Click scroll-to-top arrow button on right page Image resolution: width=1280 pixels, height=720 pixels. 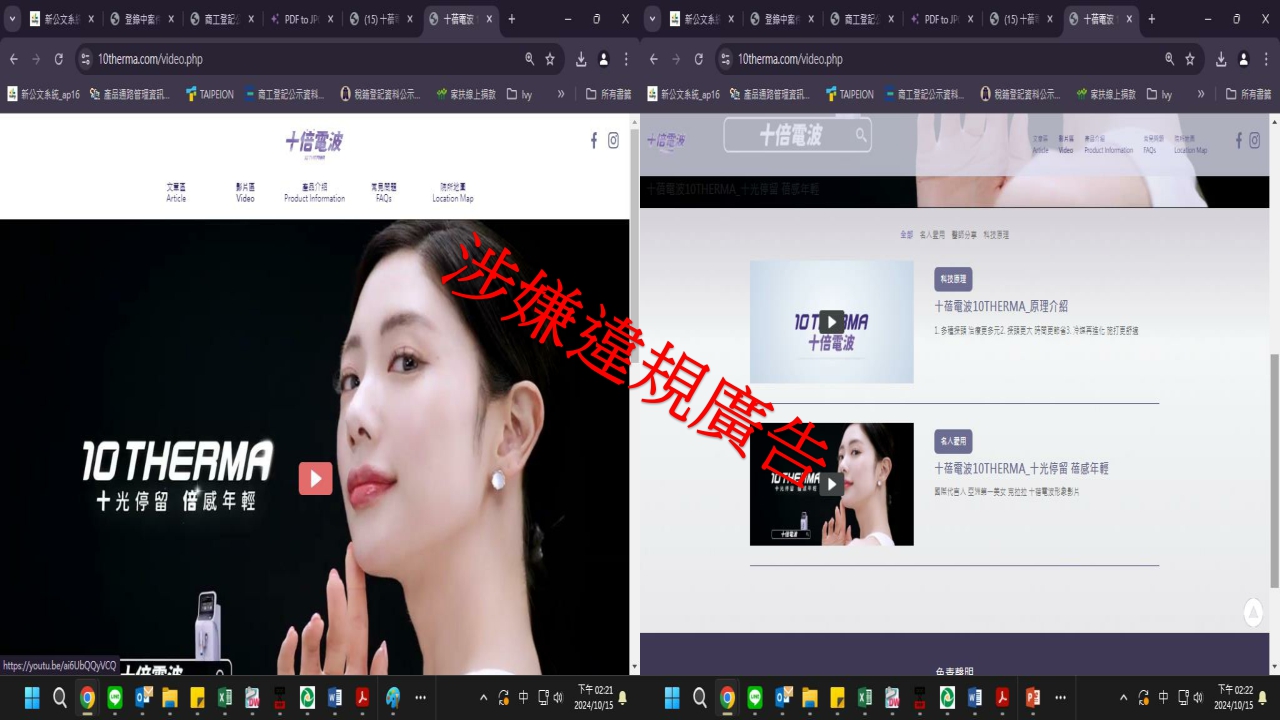(1253, 612)
